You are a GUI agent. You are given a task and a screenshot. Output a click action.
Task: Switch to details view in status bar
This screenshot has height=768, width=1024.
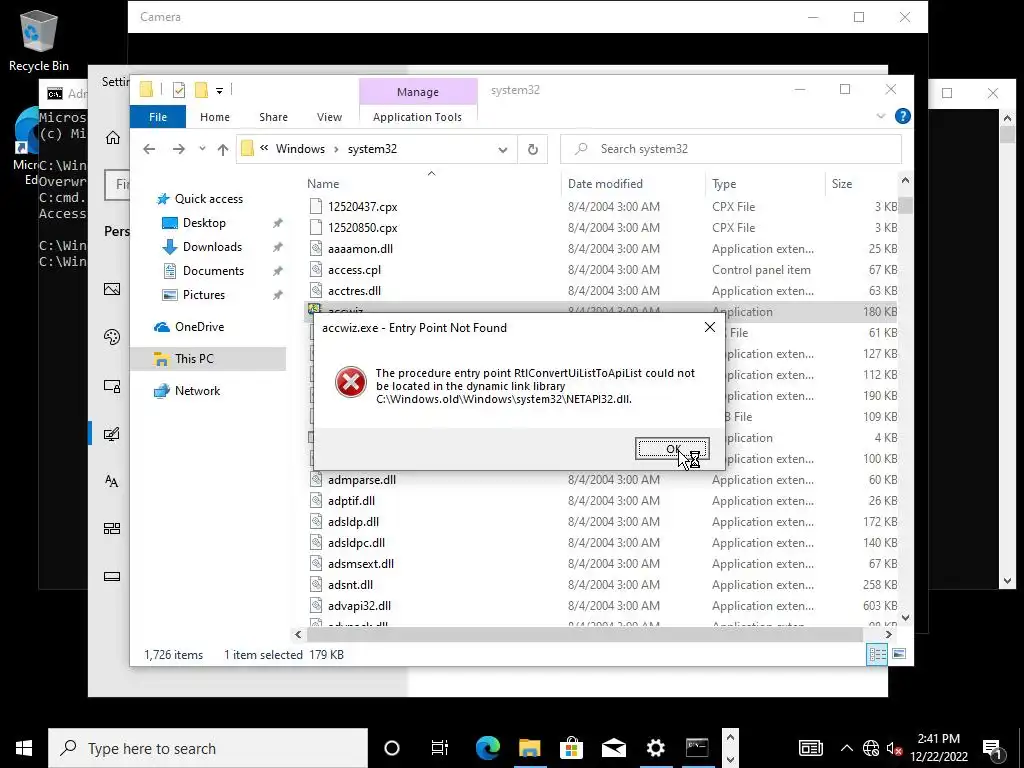877,654
